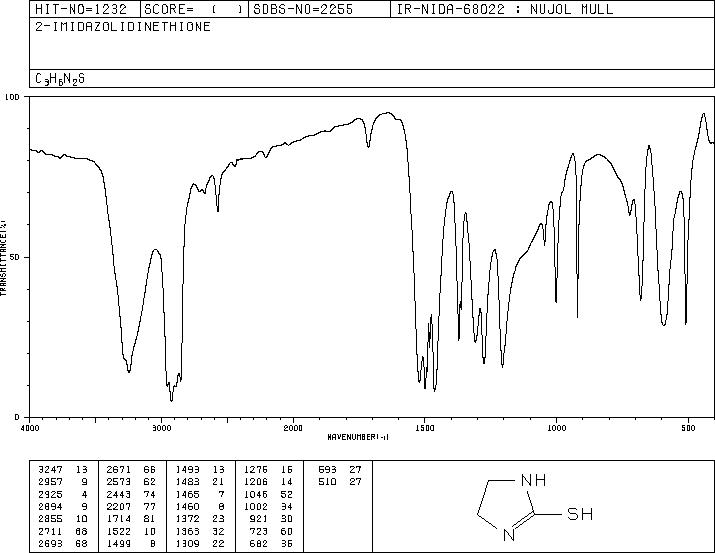
Task: Select peak table entry 3247
Action: tap(51, 470)
